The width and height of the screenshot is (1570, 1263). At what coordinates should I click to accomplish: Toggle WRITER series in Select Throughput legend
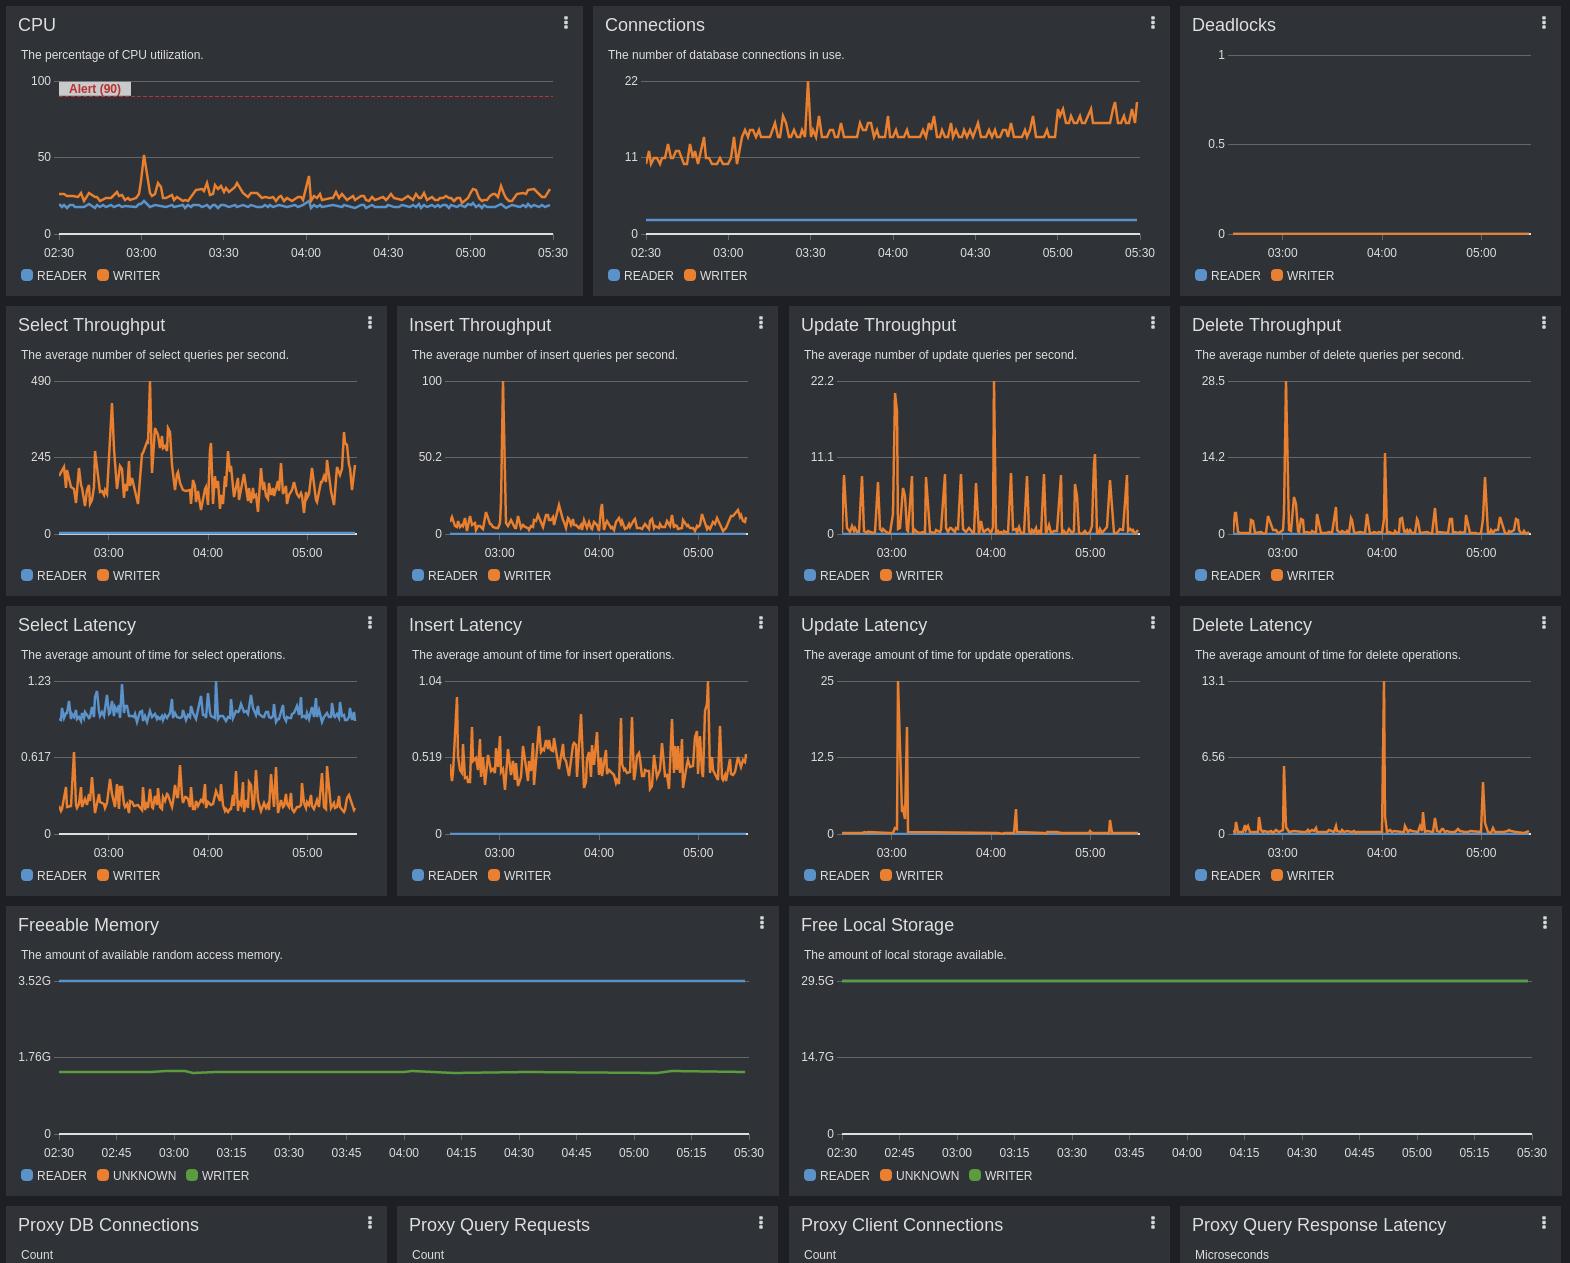tap(129, 575)
